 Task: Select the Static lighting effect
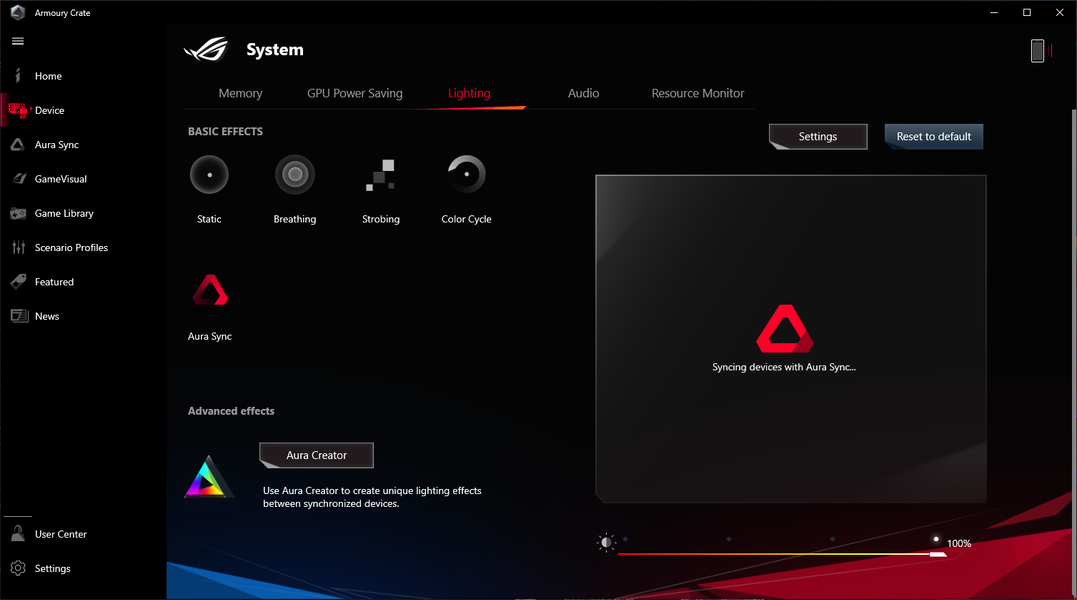209,174
